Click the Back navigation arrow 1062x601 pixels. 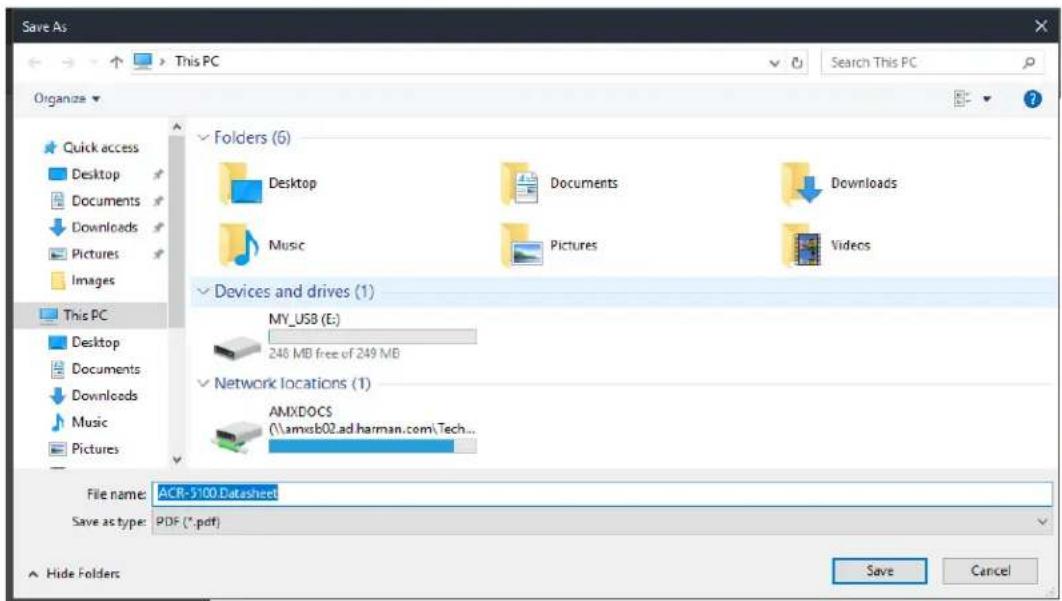pyautogui.click(x=35, y=63)
